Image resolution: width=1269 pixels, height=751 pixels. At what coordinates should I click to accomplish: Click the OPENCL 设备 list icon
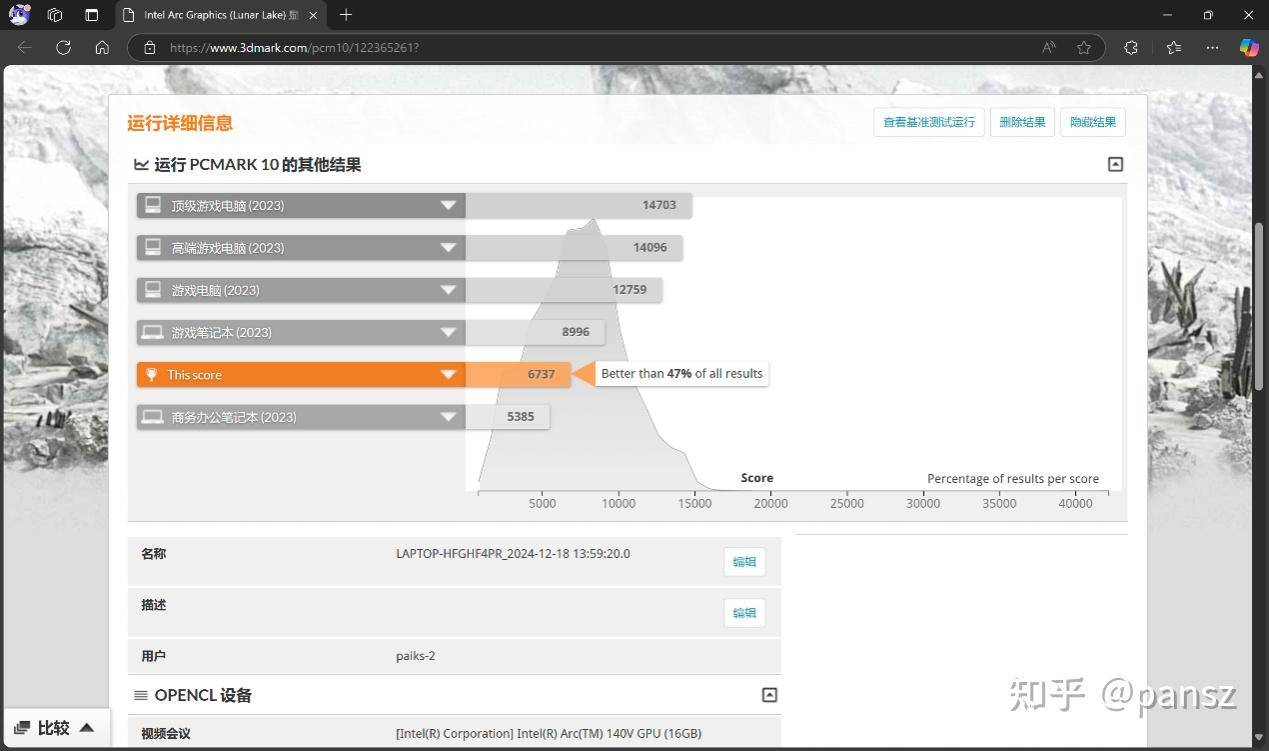tap(141, 695)
